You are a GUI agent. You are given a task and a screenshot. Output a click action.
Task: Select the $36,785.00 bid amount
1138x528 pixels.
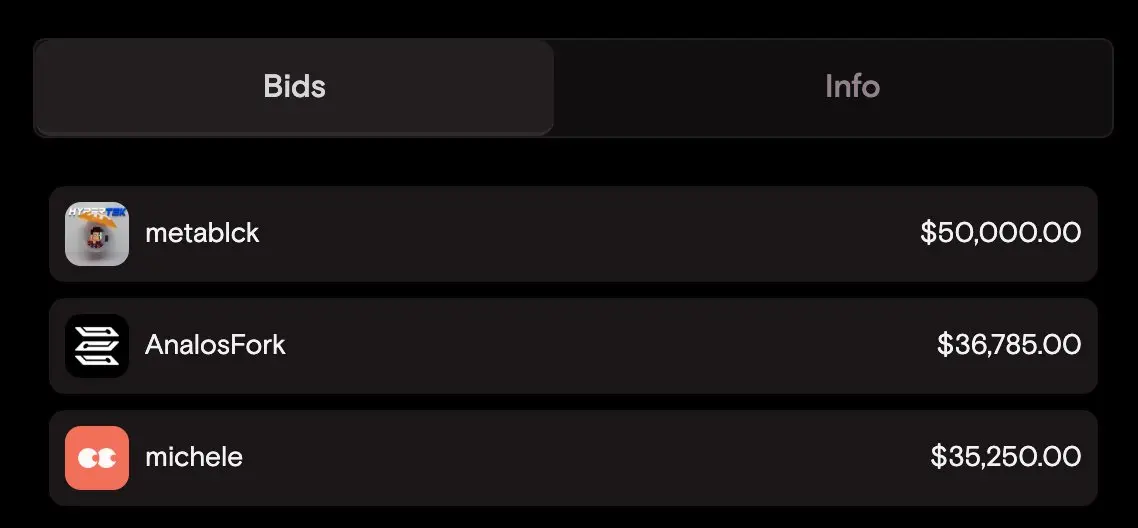[1009, 345]
